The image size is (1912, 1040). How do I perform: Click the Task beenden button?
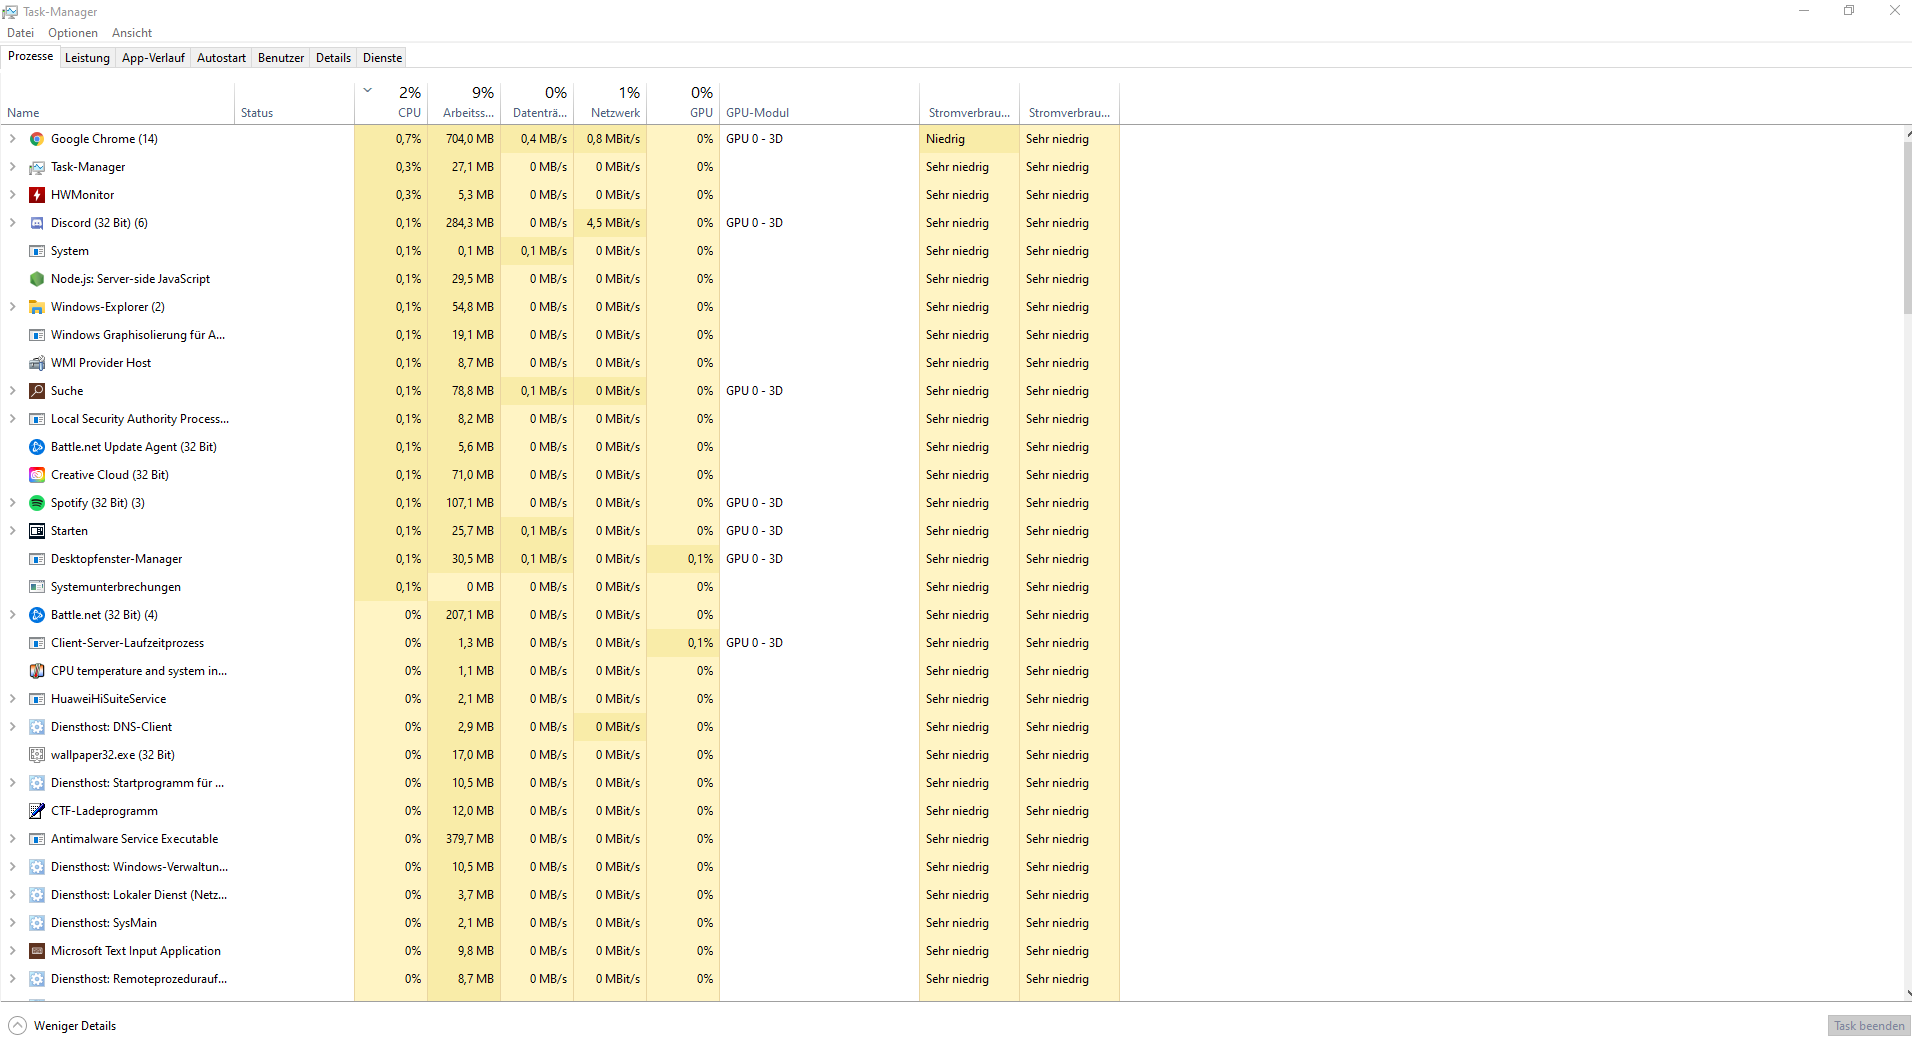tap(1869, 1026)
